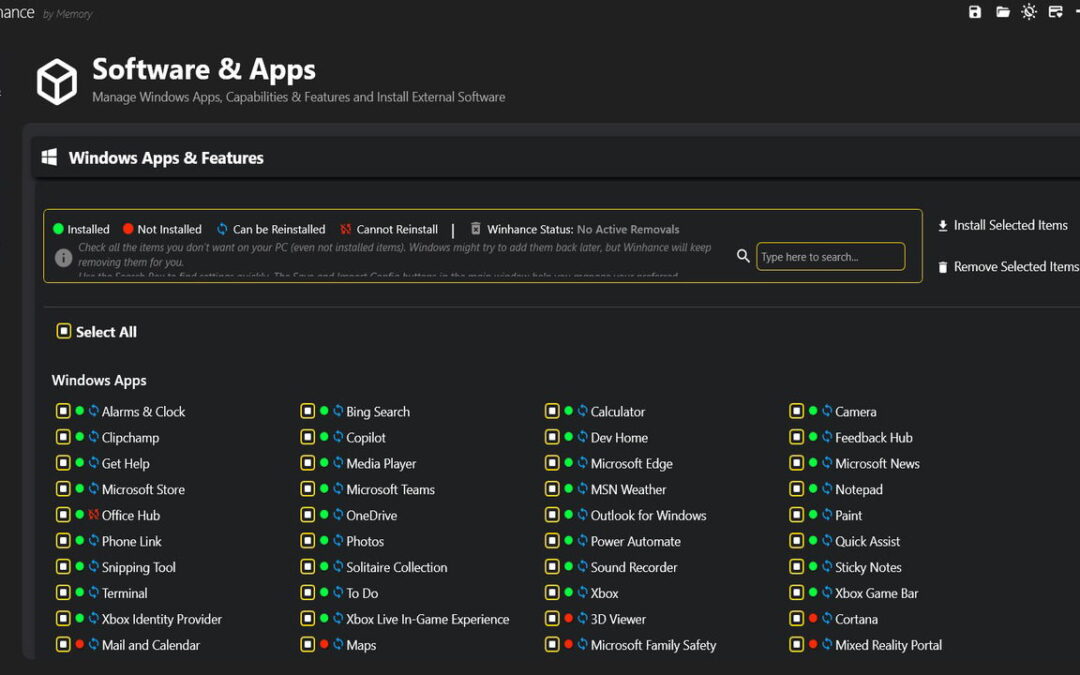Click the Software & Apps package cube icon
1080x675 pixels.
click(56, 81)
